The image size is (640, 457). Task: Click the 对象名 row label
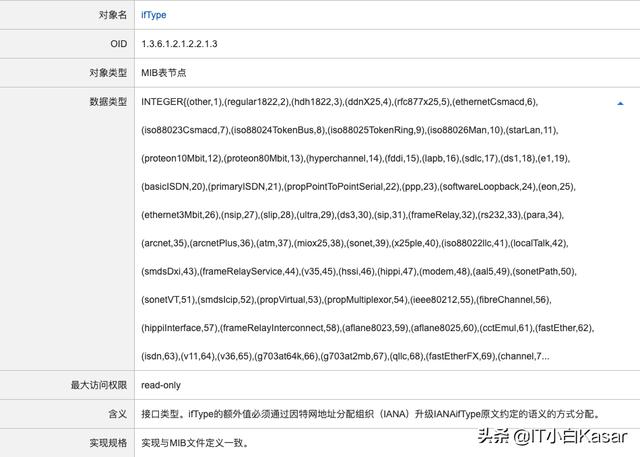[113, 15]
